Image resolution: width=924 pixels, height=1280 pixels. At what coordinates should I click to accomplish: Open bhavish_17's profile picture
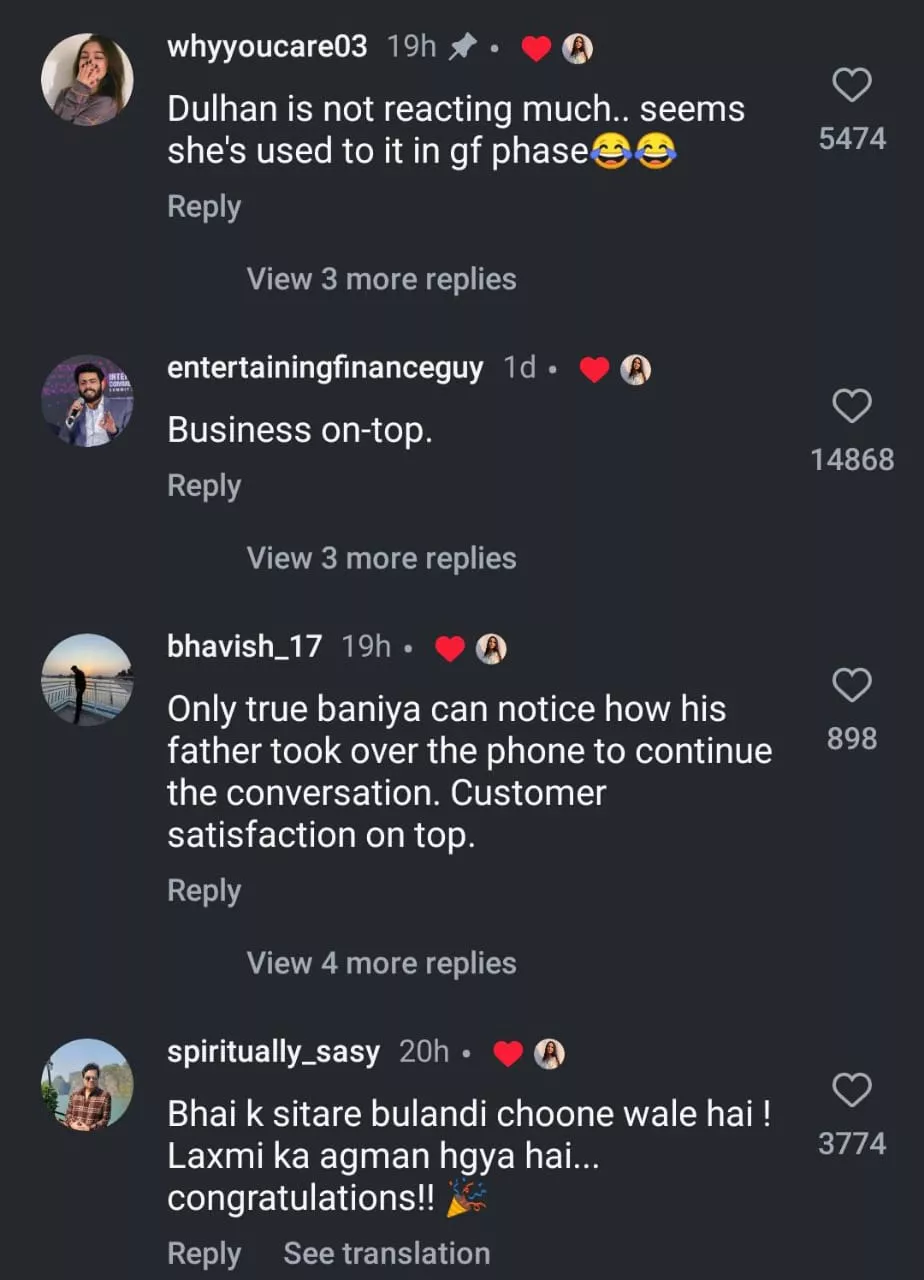(x=87, y=679)
